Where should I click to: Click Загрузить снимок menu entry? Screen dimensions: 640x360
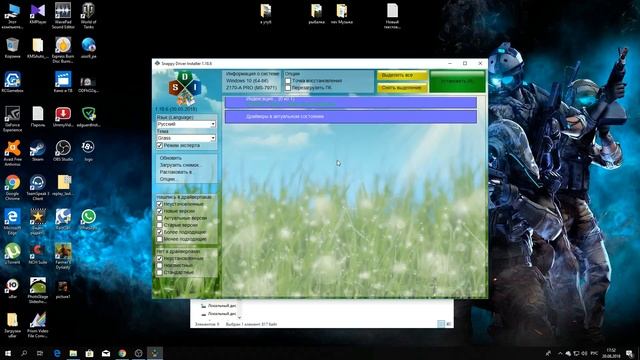(180, 165)
